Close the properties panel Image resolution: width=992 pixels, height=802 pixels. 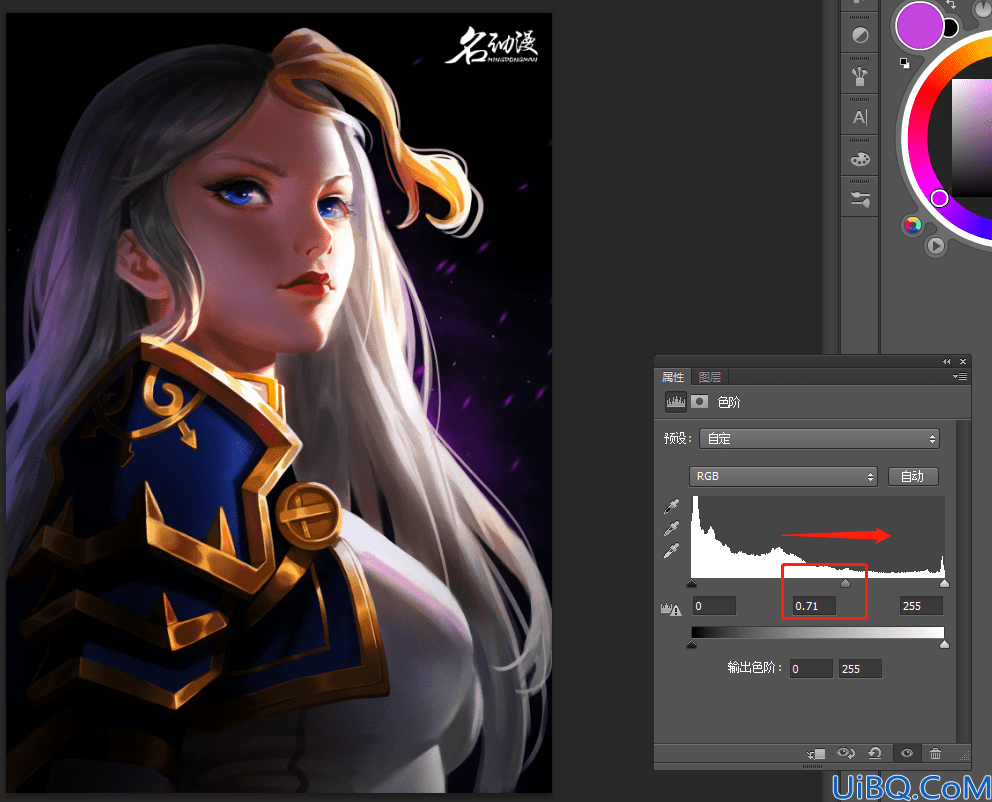pyautogui.click(x=963, y=362)
